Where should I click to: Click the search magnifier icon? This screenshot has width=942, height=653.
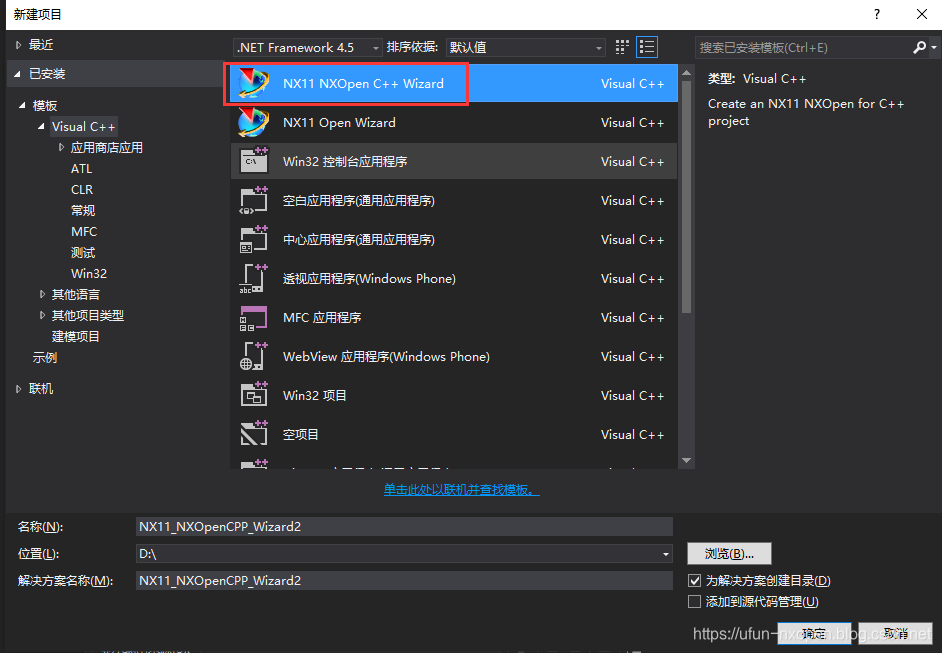pyautogui.click(x=919, y=47)
